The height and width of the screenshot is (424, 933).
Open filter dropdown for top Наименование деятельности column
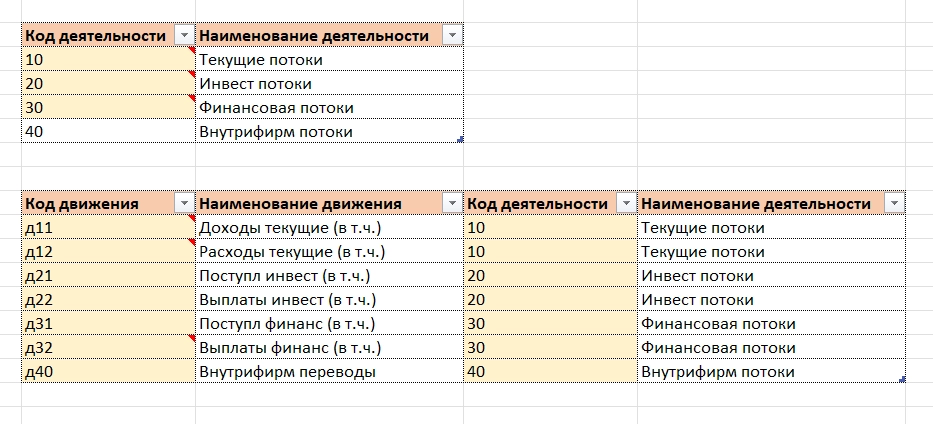(x=452, y=36)
